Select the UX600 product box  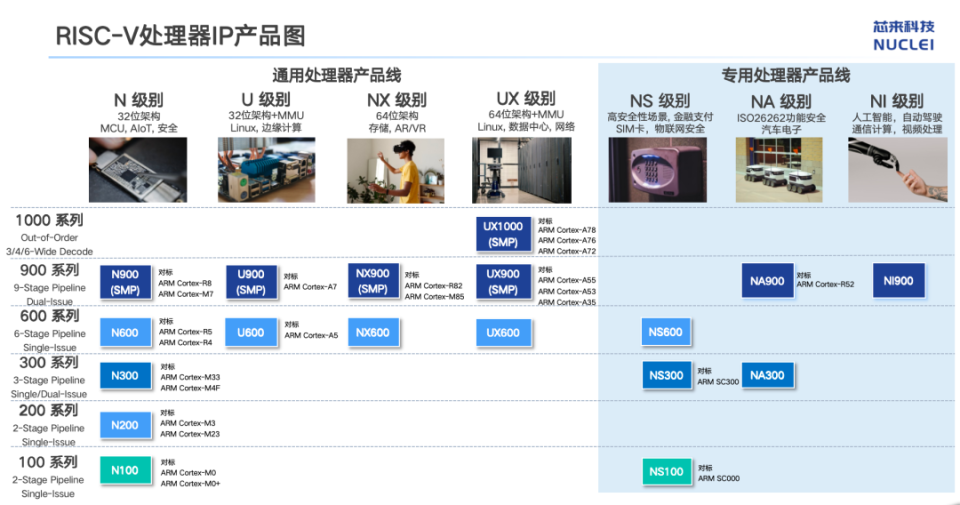(503, 333)
